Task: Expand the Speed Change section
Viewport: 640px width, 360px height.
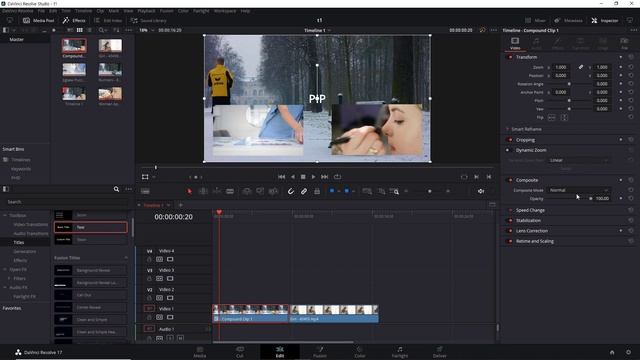Action: (x=530, y=210)
